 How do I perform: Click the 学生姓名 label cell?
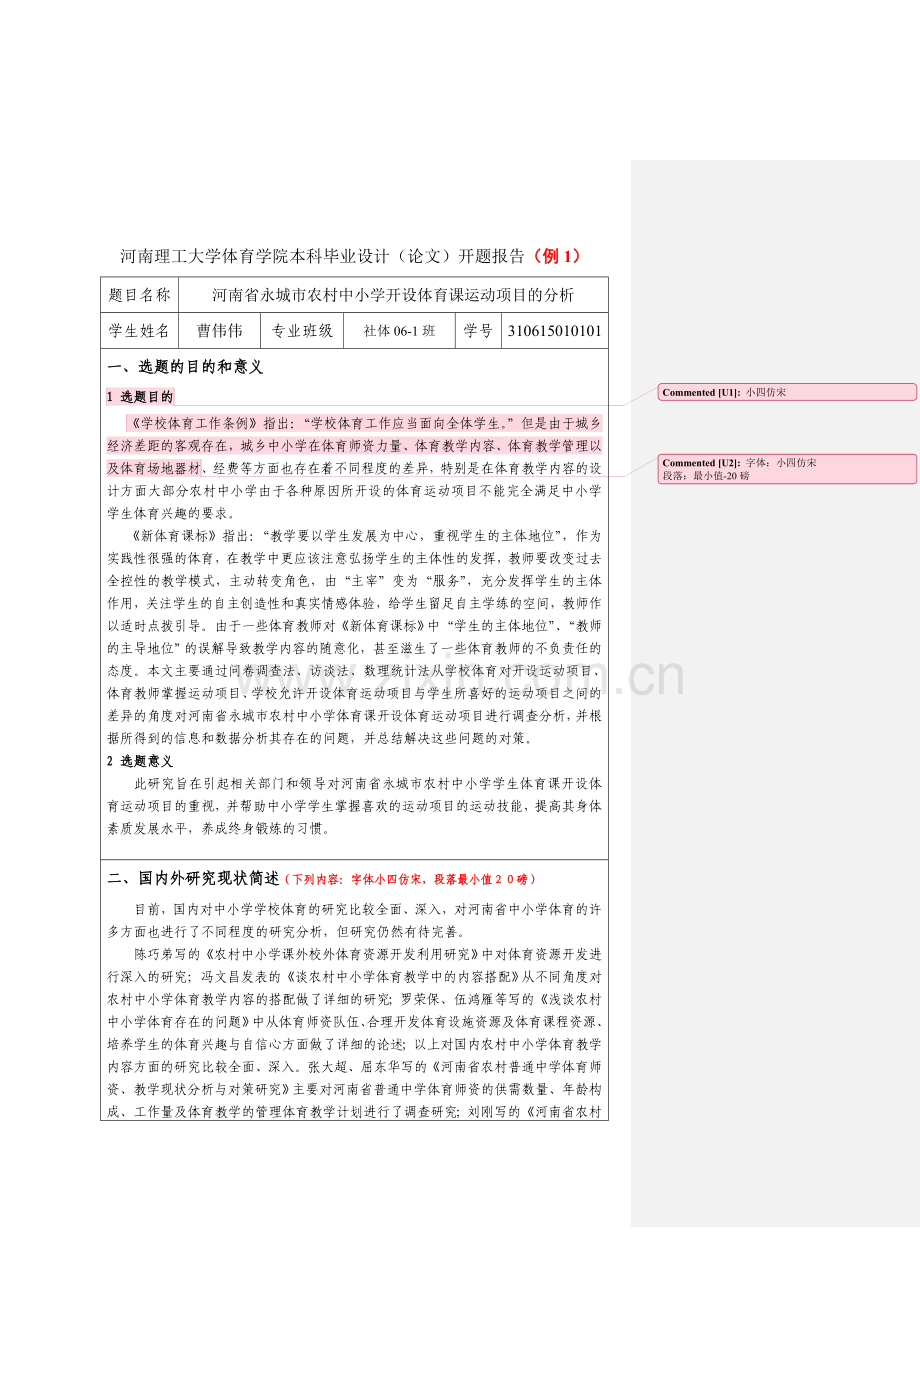pyautogui.click(x=140, y=331)
